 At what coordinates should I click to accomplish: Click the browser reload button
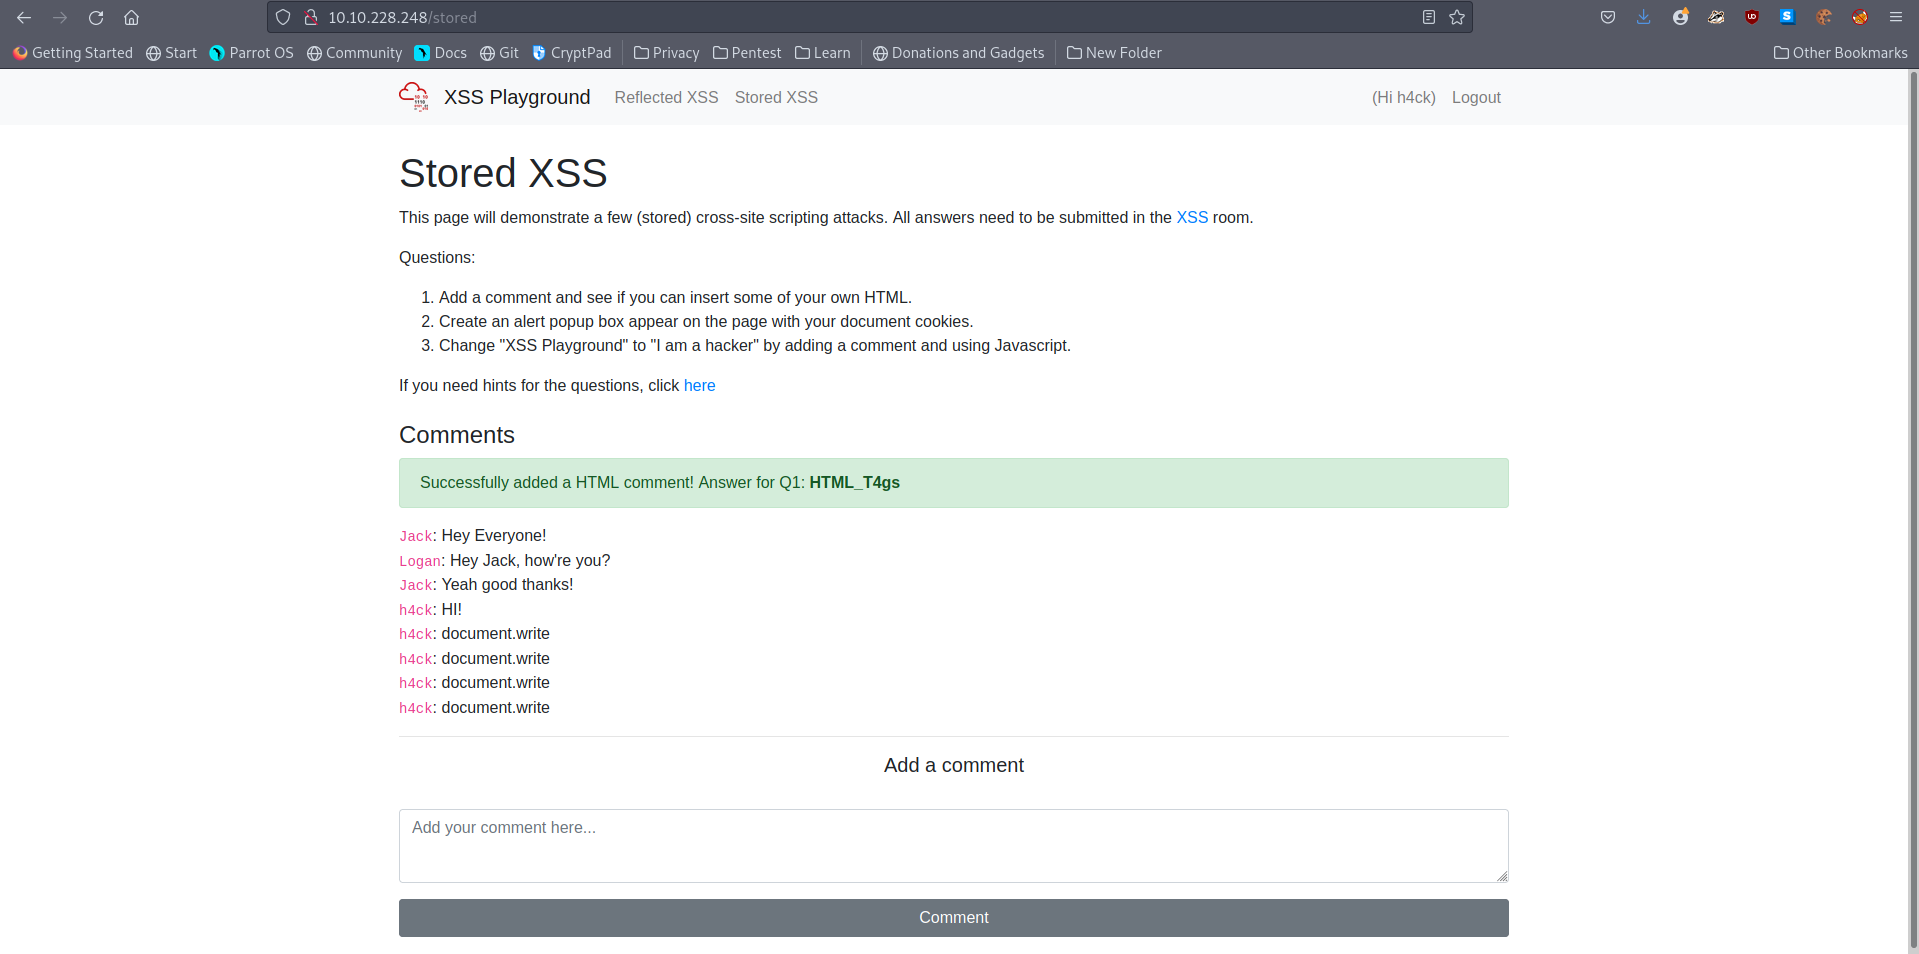[96, 18]
